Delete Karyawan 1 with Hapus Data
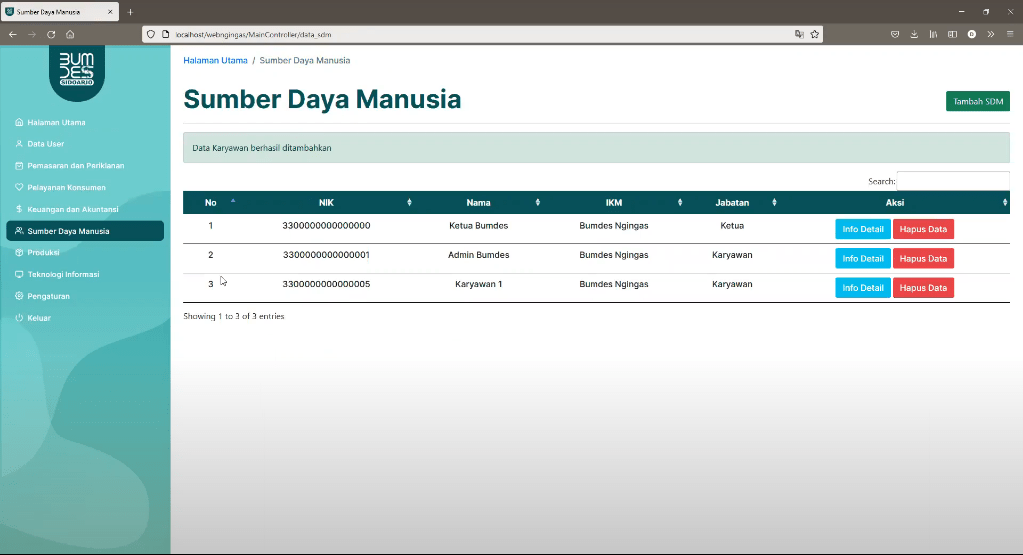The width and height of the screenshot is (1023, 555). pos(923,288)
